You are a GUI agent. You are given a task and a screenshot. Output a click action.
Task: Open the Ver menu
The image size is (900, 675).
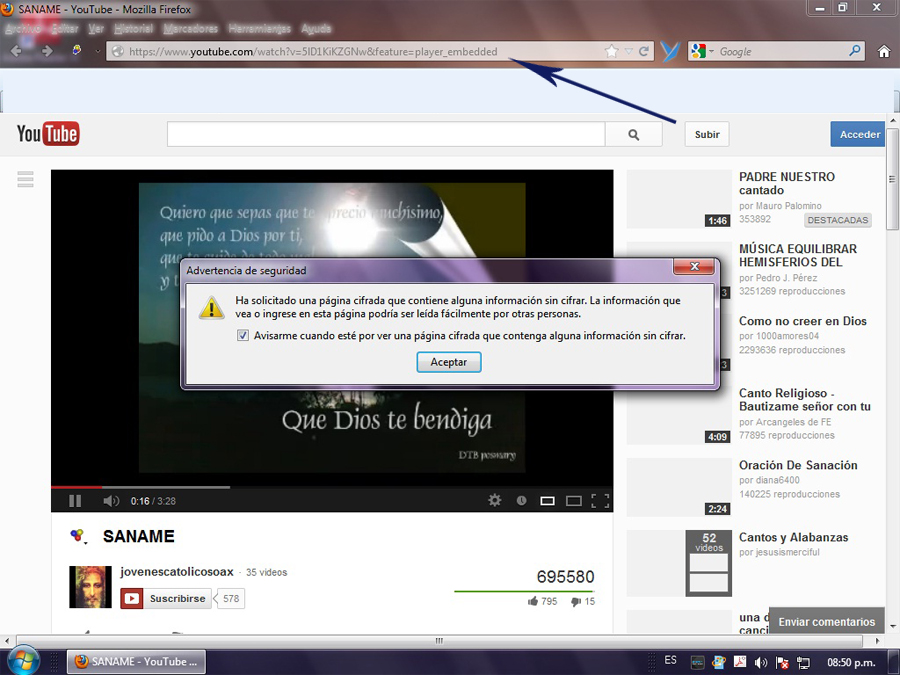(96, 28)
